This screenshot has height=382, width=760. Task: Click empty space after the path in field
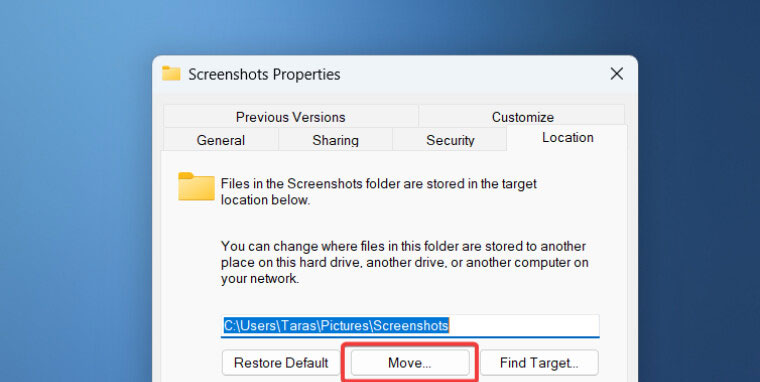click(523, 325)
